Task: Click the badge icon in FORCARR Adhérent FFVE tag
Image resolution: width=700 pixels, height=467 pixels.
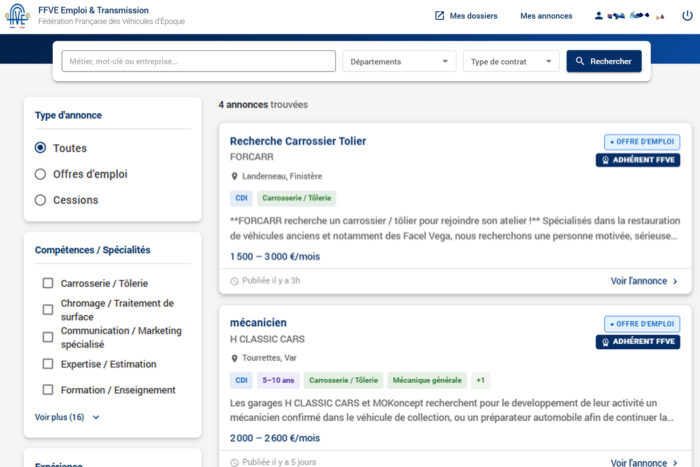Action: click(x=605, y=160)
